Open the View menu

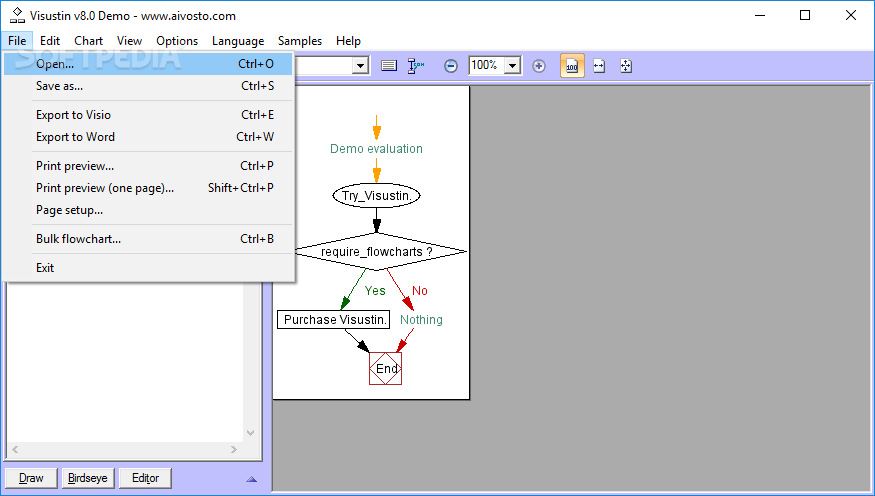click(x=129, y=41)
